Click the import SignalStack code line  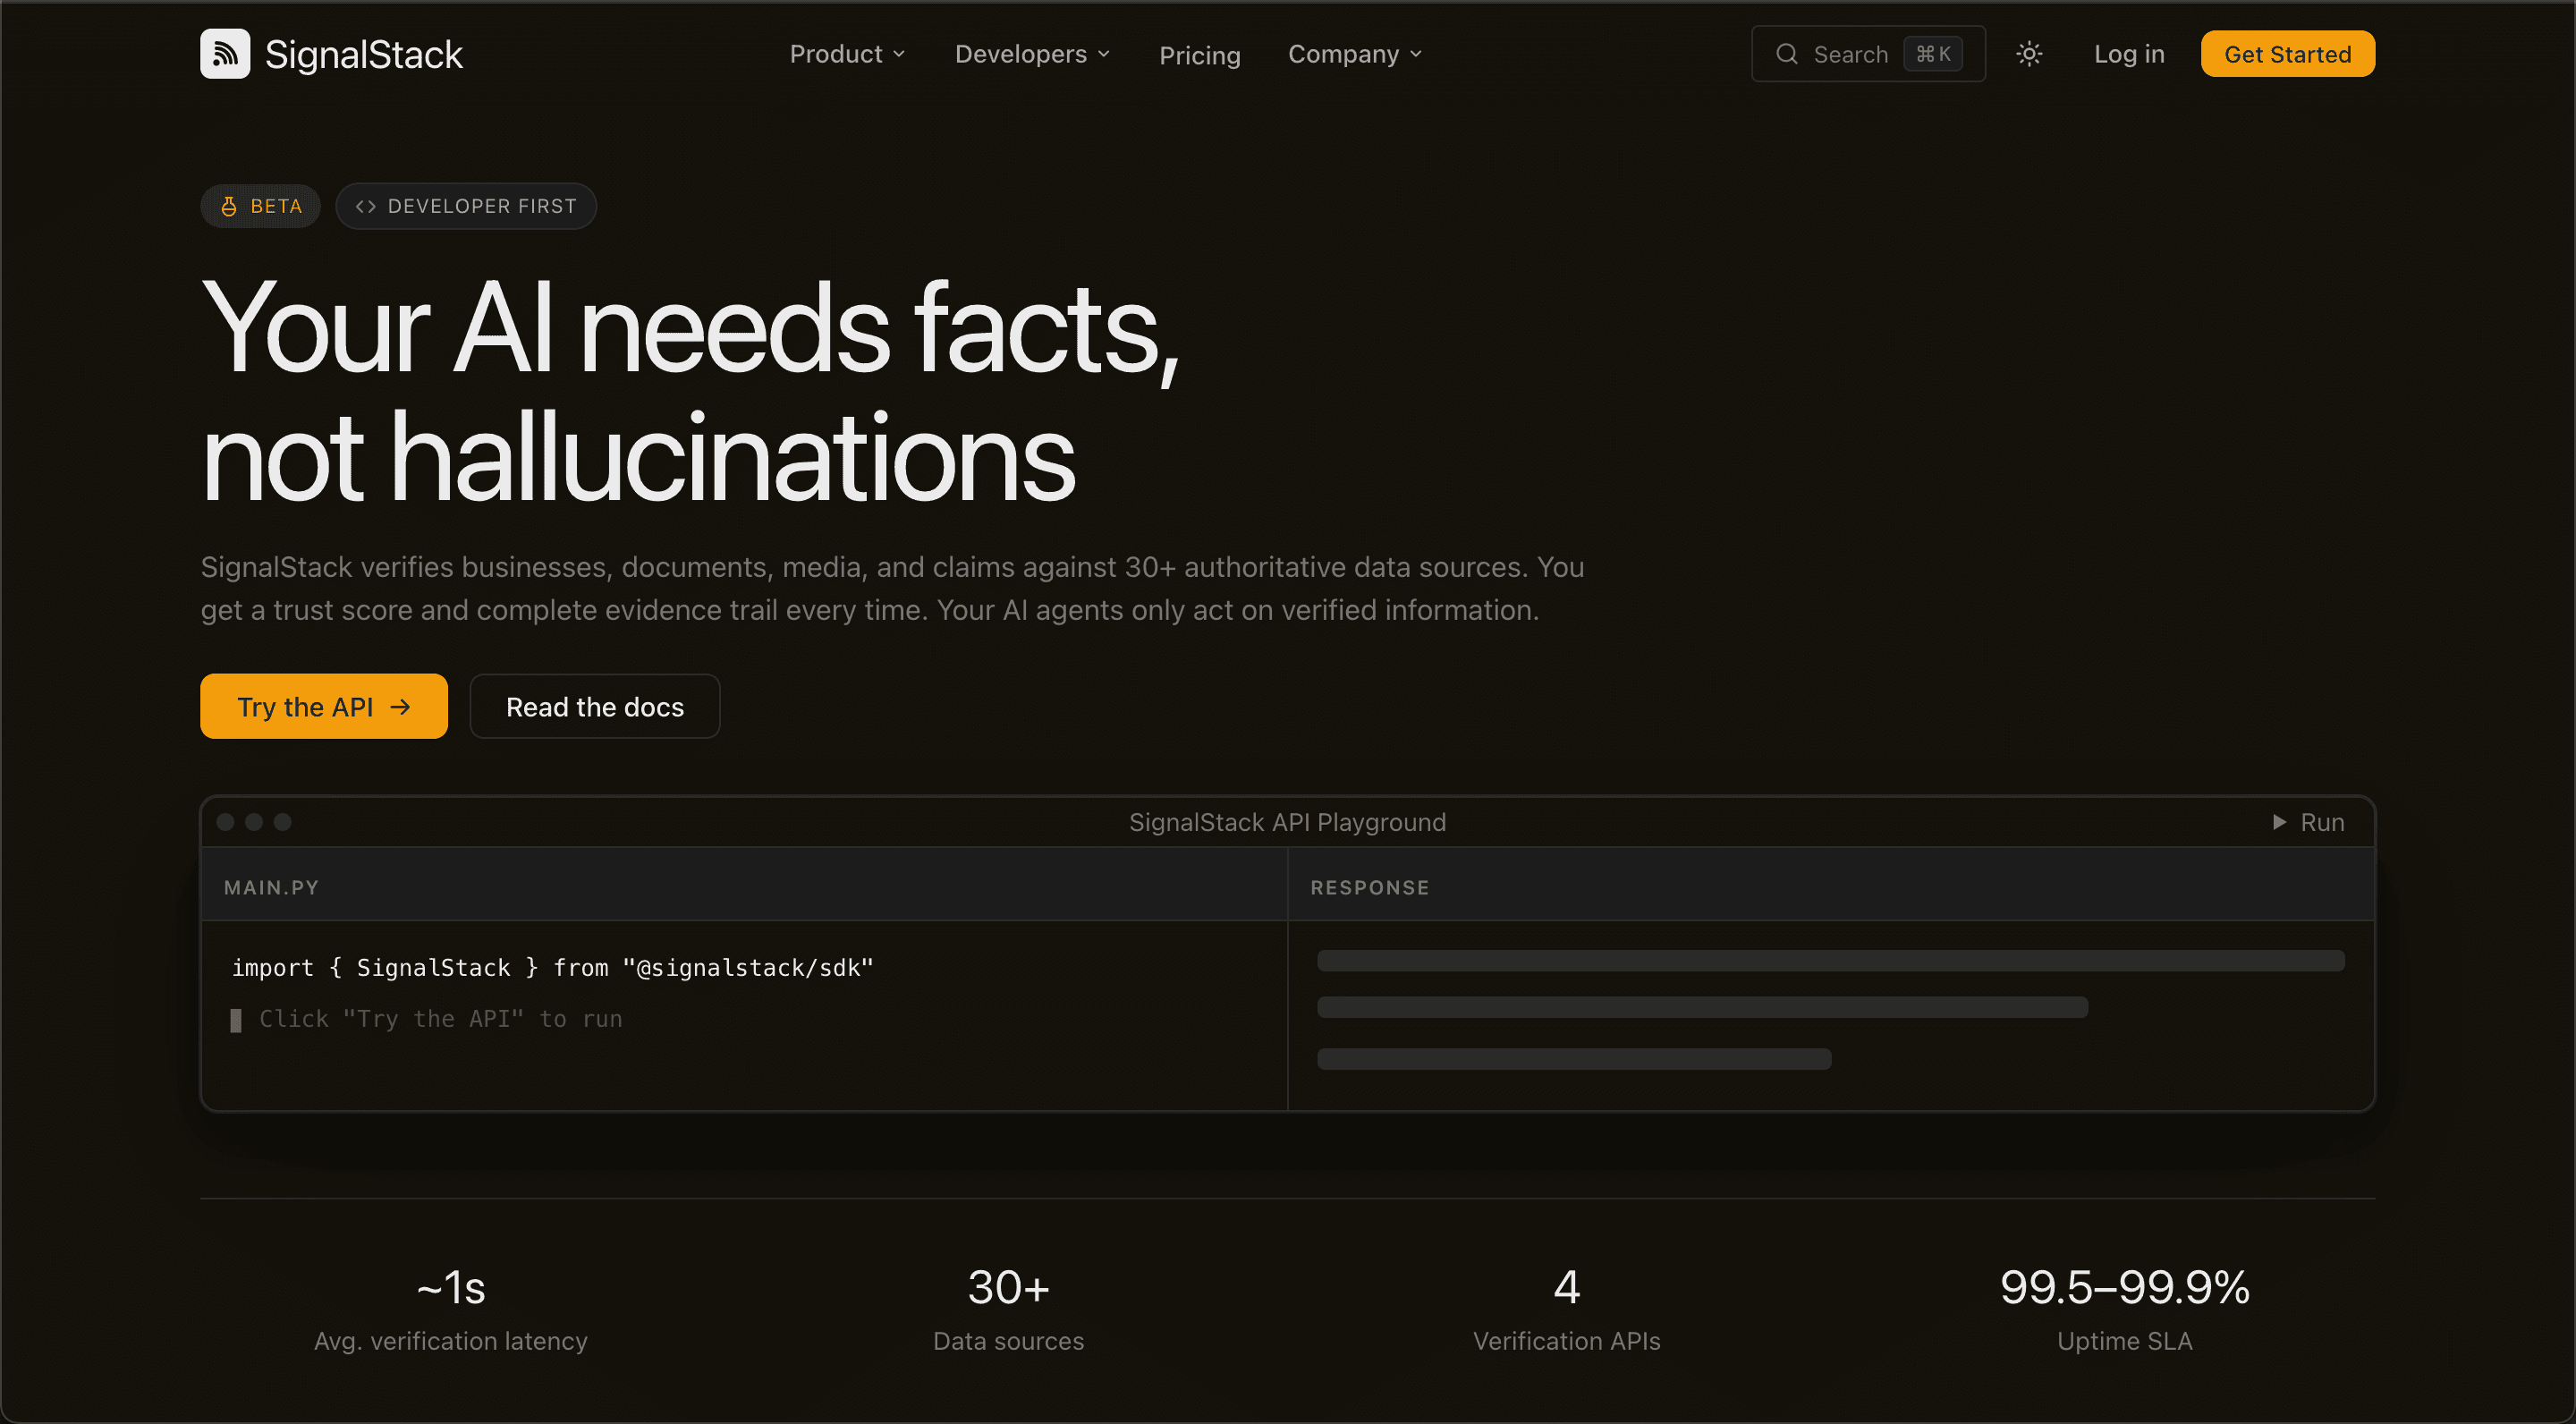[553, 968]
